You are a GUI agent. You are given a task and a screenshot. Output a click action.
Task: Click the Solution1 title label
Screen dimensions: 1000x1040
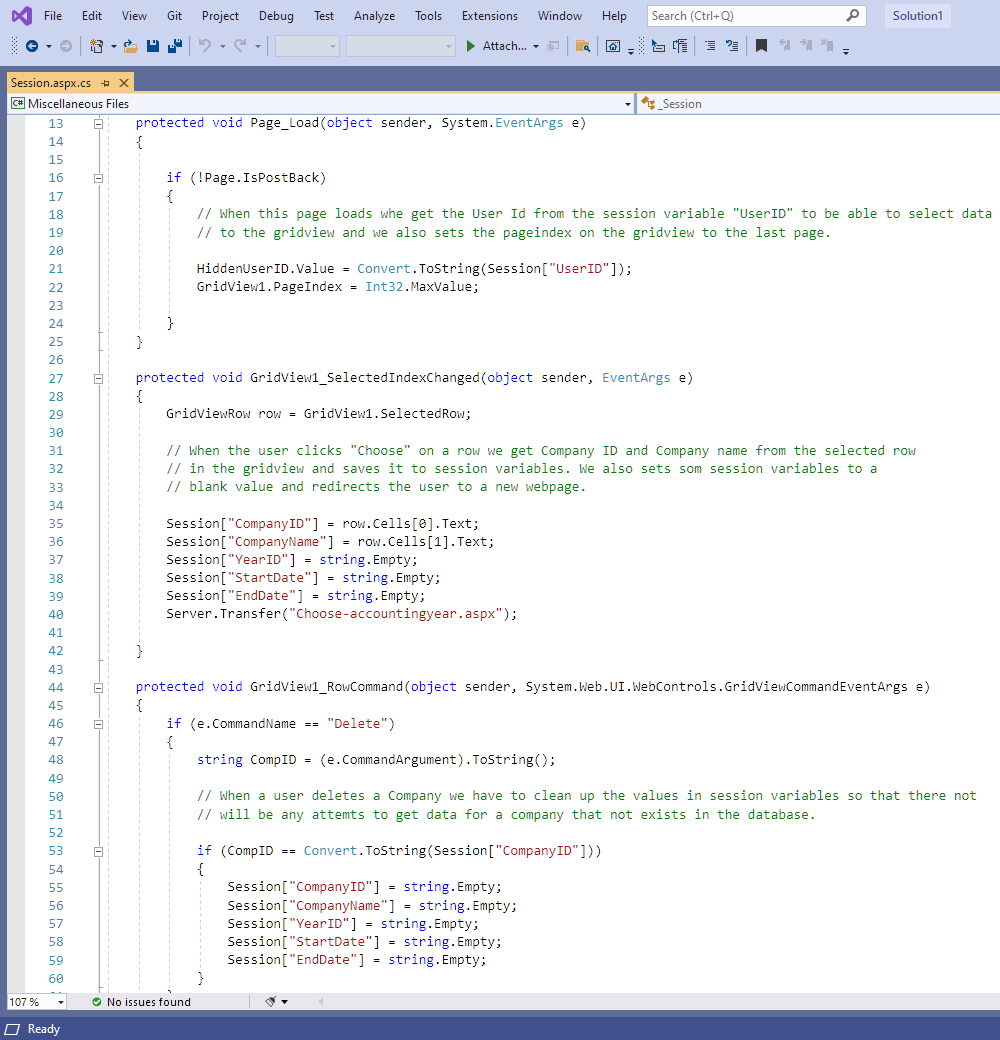pyautogui.click(x=917, y=15)
